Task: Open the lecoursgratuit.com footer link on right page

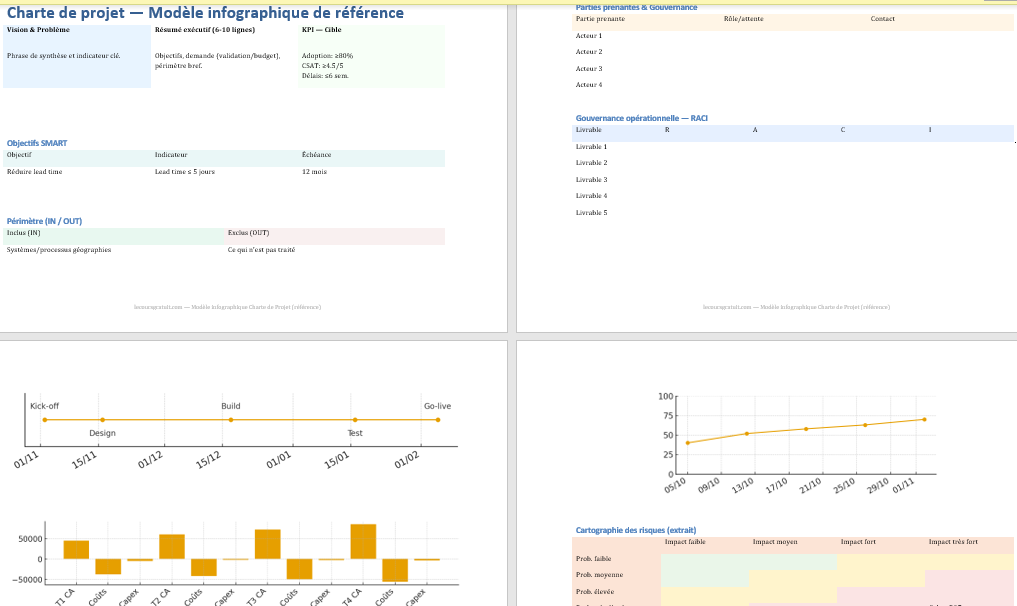Action: [x=796, y=307]
